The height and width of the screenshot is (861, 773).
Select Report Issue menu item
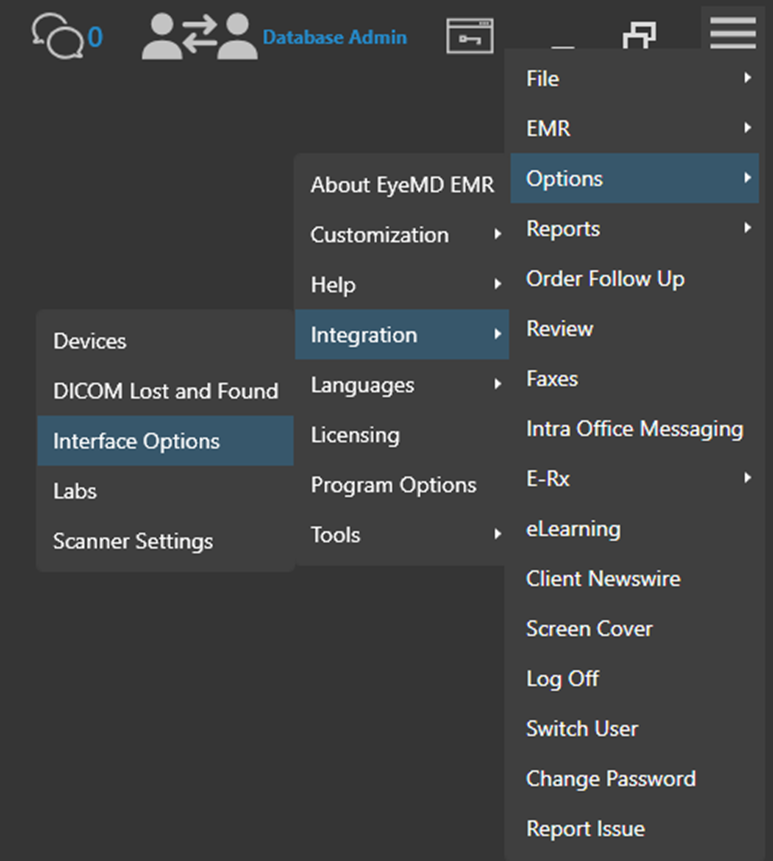585,829
